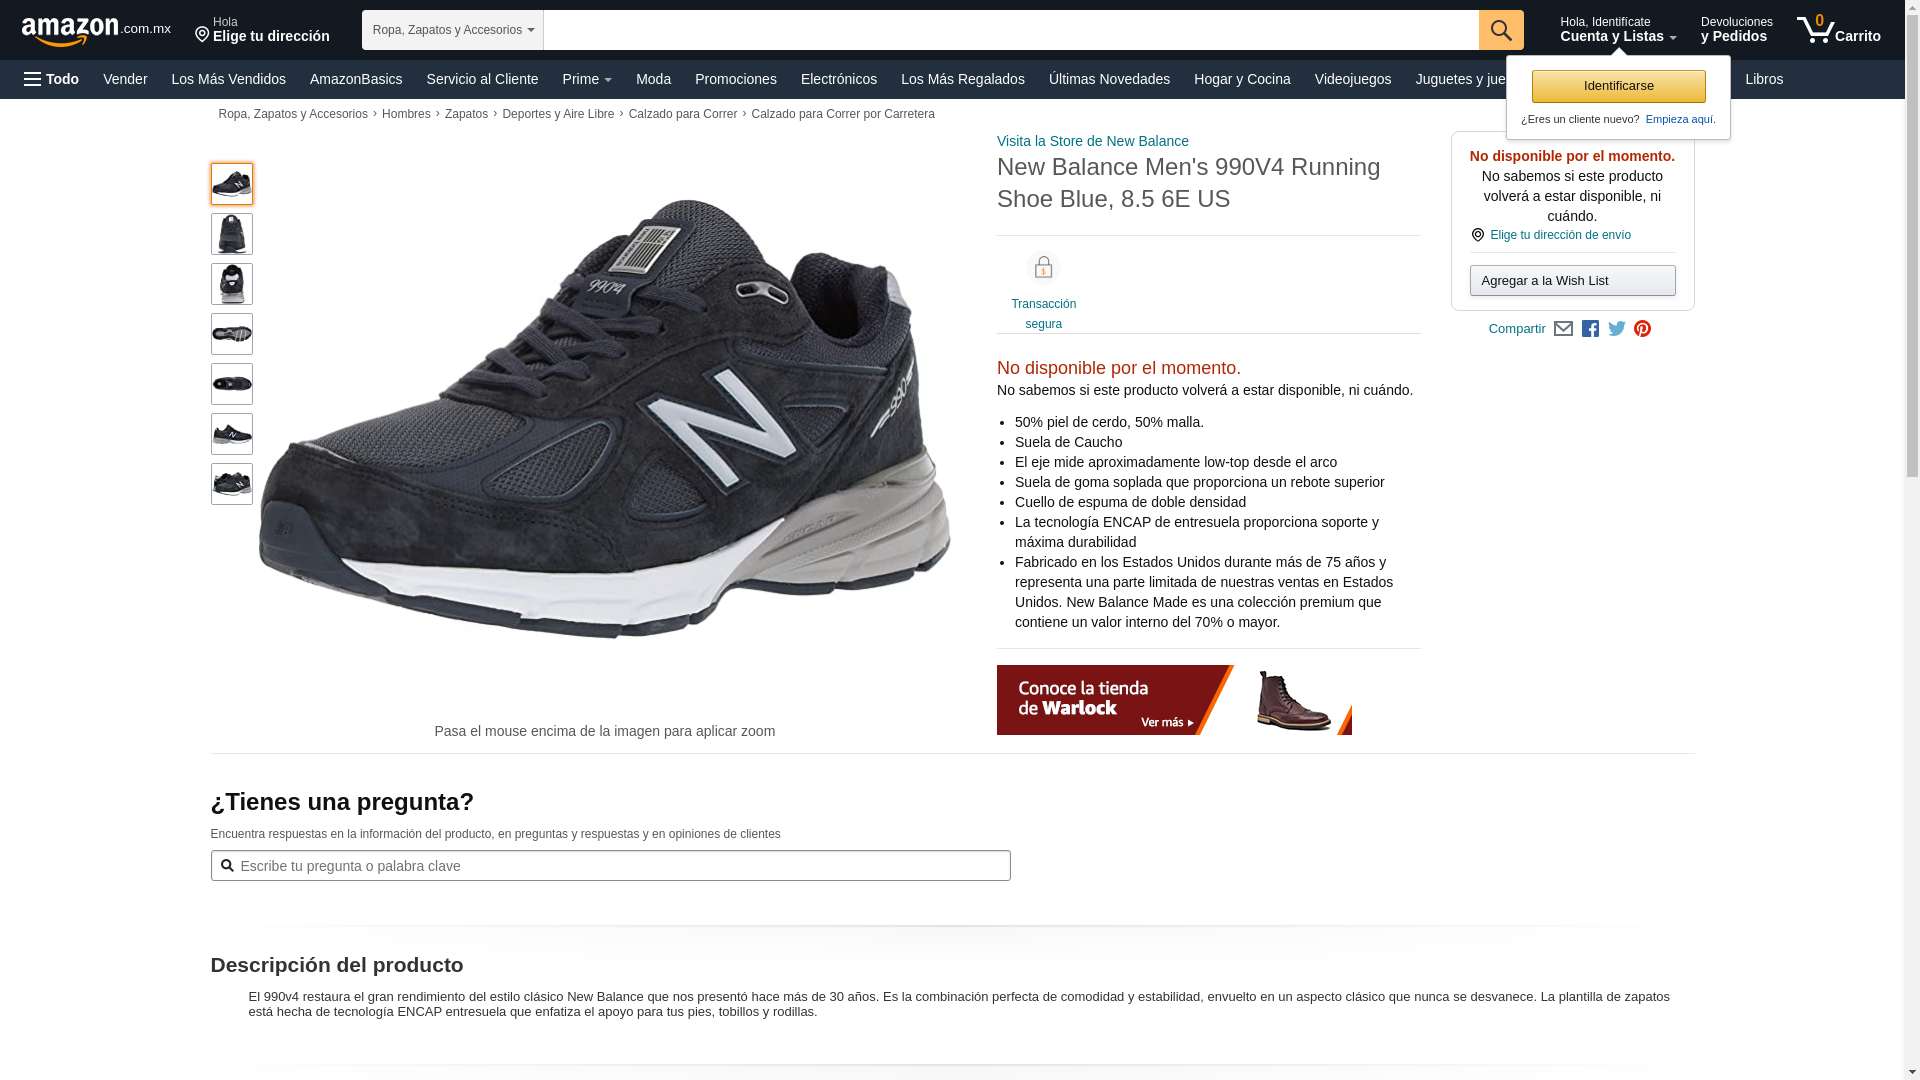Go to Amazon.com.mx home logo
Viewport: 1920px width, 1080px height.
[96, 30]
